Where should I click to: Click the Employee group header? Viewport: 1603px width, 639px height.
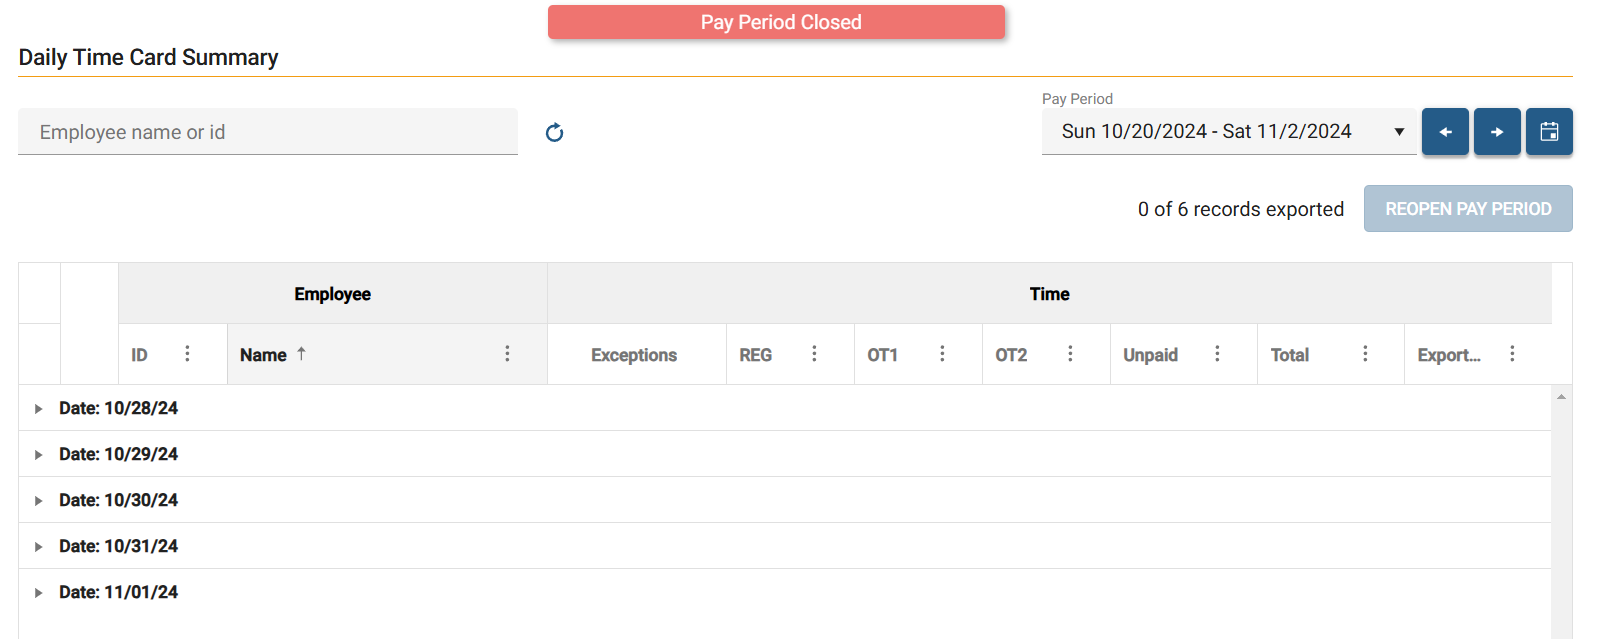point(332,294)
